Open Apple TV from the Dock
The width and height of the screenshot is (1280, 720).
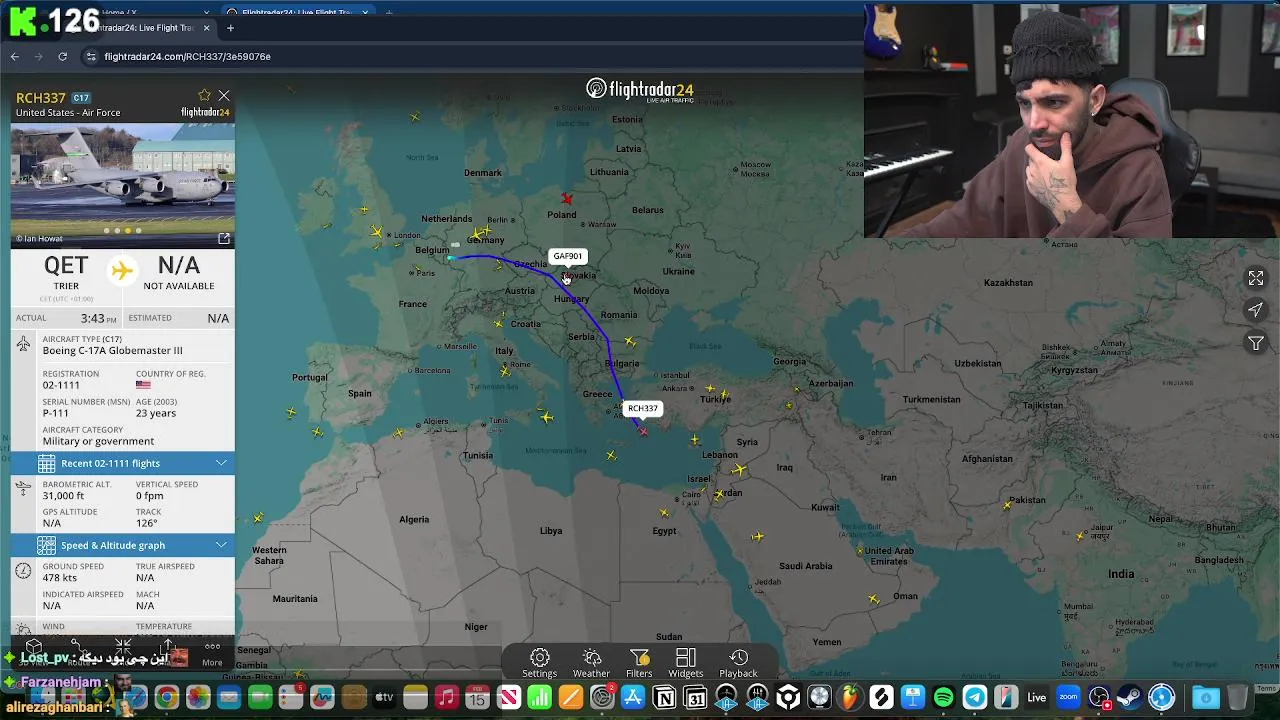[x=385, y=698]
